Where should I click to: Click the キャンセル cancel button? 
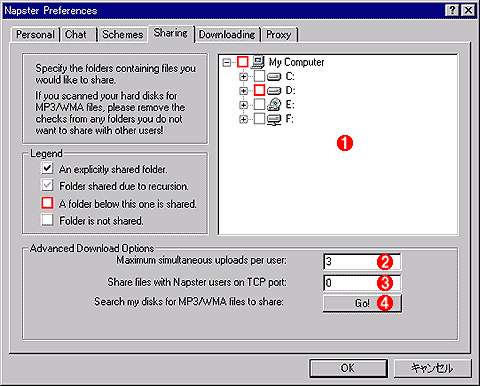coord(432,368)
